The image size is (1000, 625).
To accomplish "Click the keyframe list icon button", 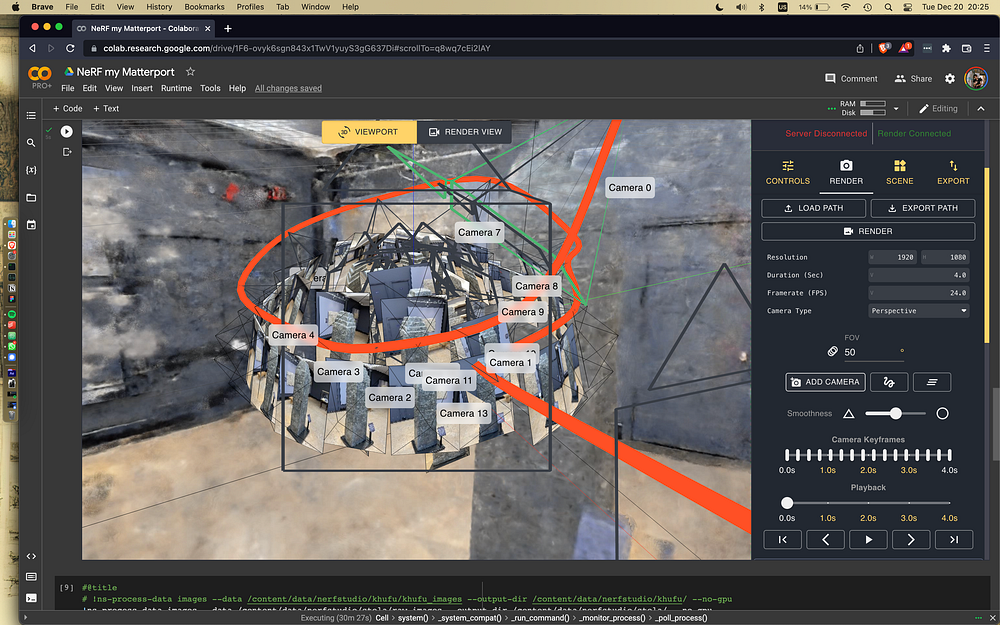I will 932,382.
